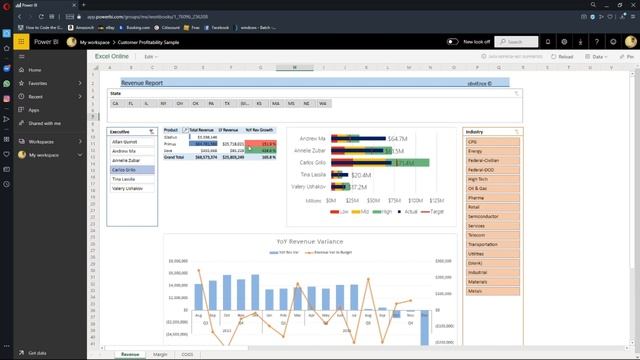Select the WA state slicer
Screen dimensions: 640x360
point(323,104)
